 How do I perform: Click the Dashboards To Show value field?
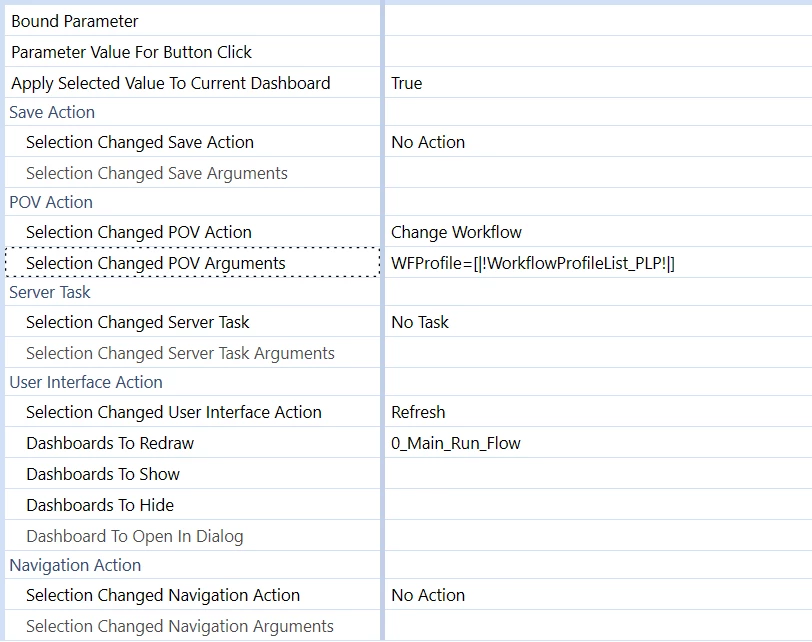(598, 474)
